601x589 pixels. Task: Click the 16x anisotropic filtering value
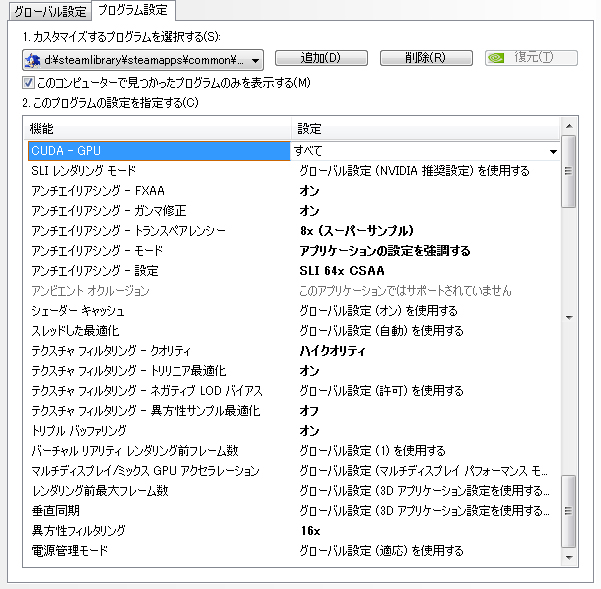pos(310,531)
